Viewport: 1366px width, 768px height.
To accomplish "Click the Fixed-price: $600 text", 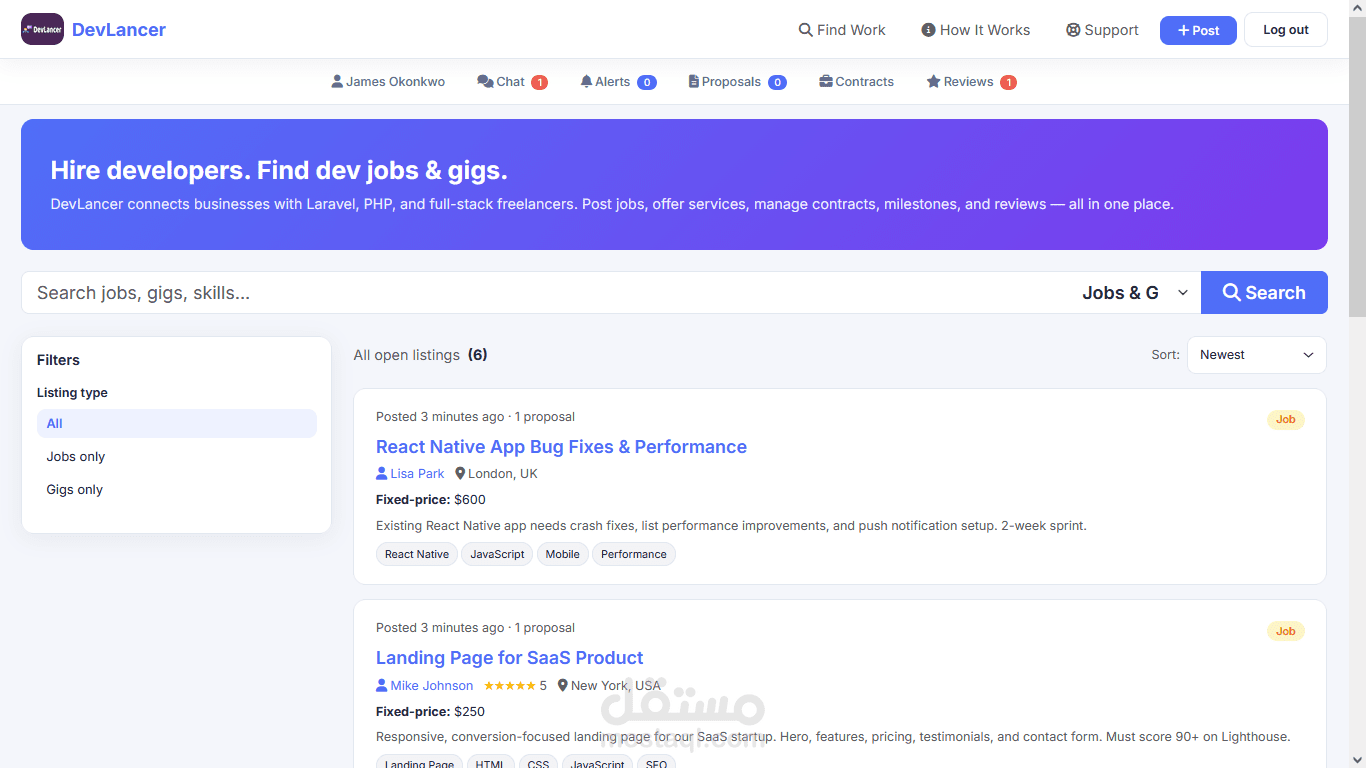I will [431, 500].
